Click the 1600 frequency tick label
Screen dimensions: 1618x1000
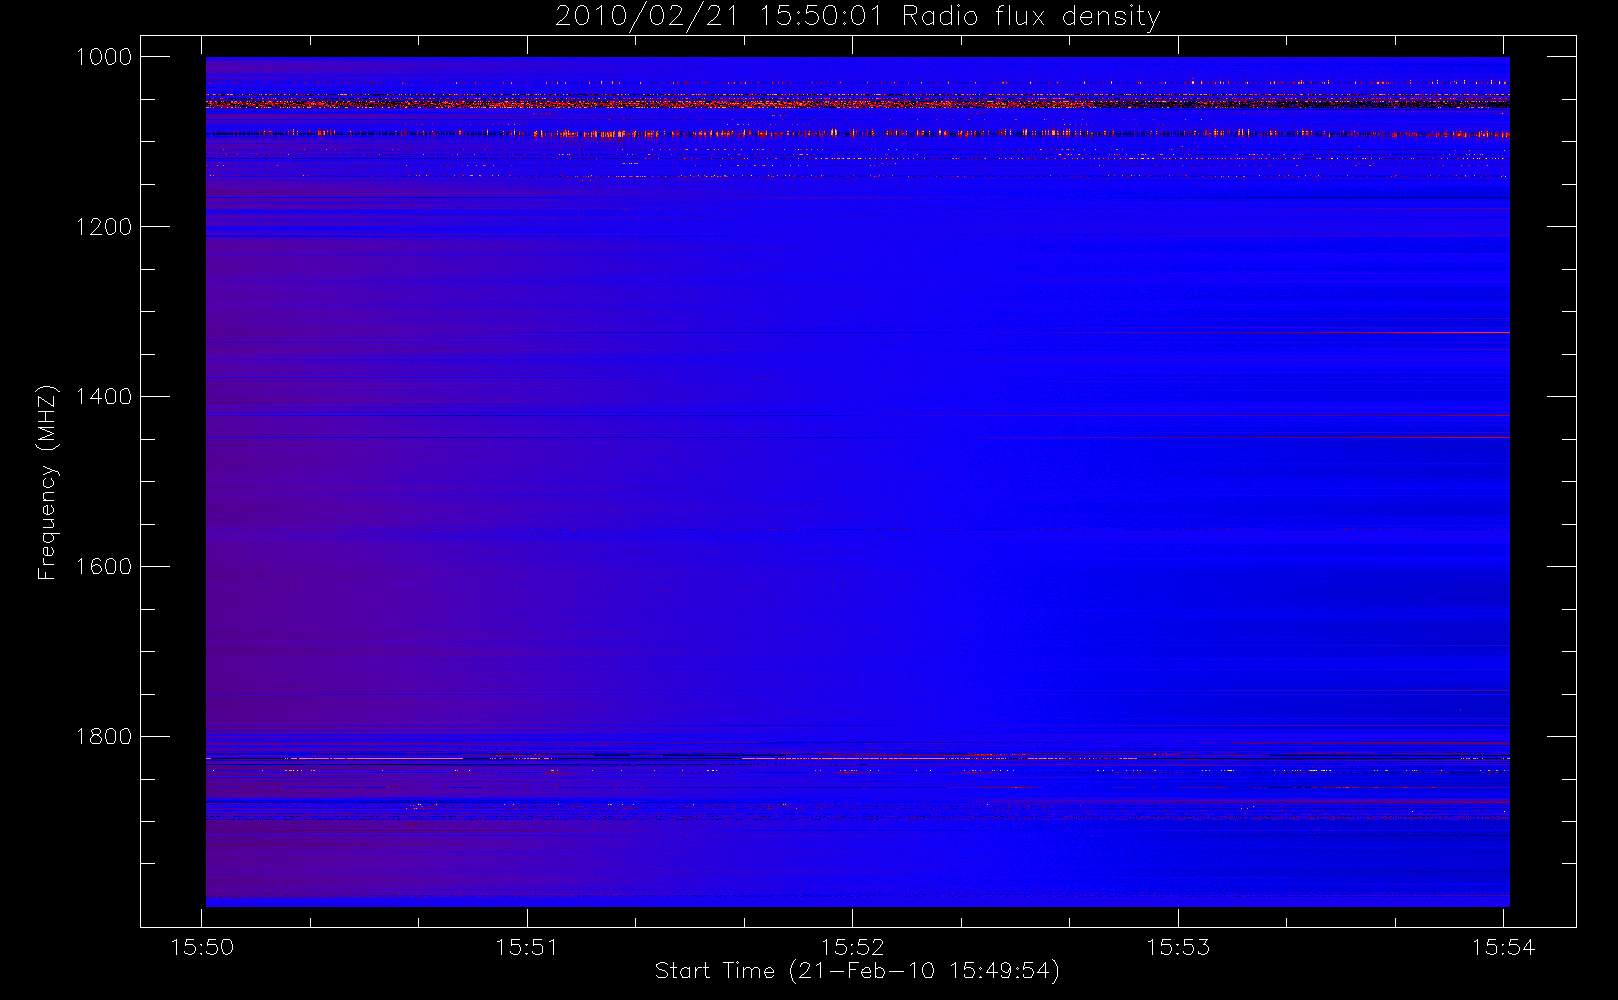point(104,567)
